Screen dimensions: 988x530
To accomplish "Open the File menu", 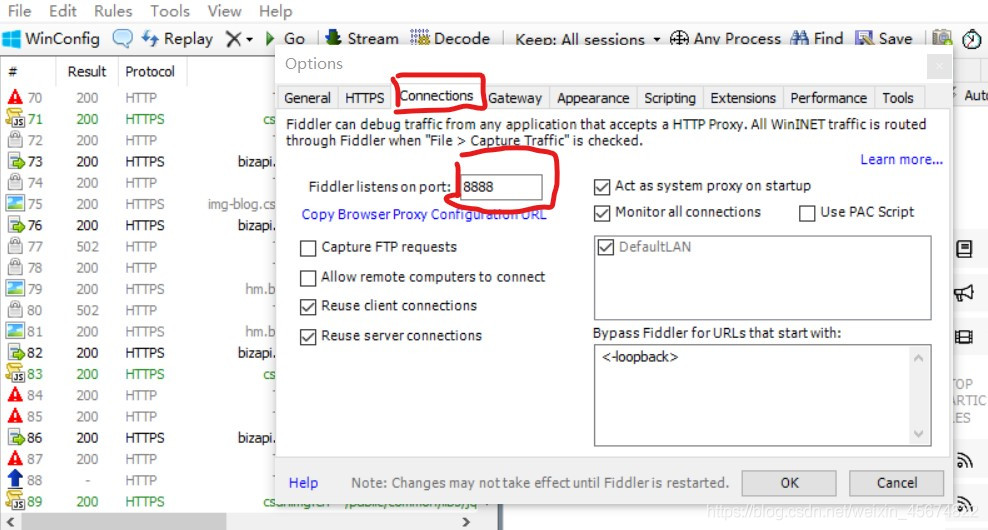I will coord(19,11).
